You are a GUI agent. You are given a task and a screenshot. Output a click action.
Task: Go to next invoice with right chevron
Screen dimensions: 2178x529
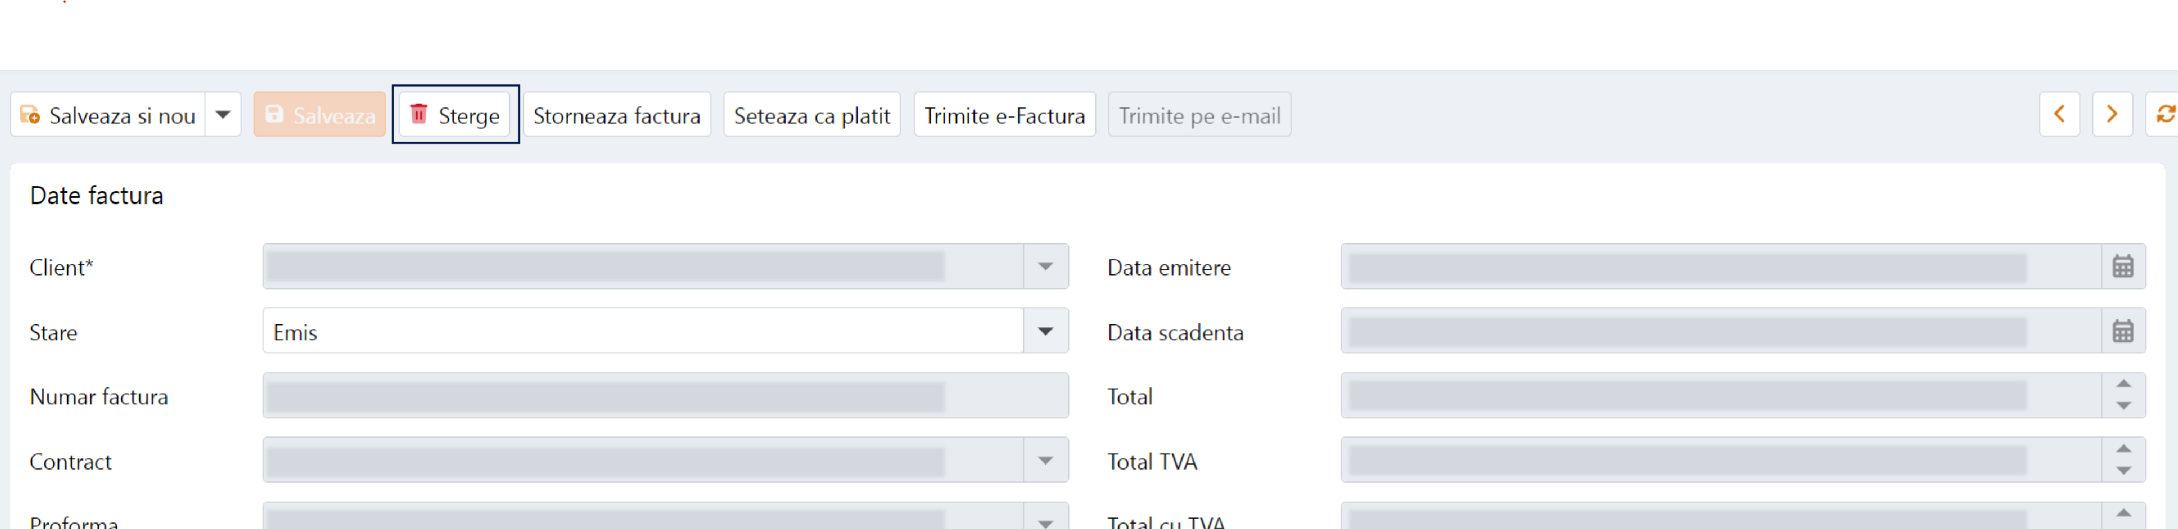[2112, 115]
